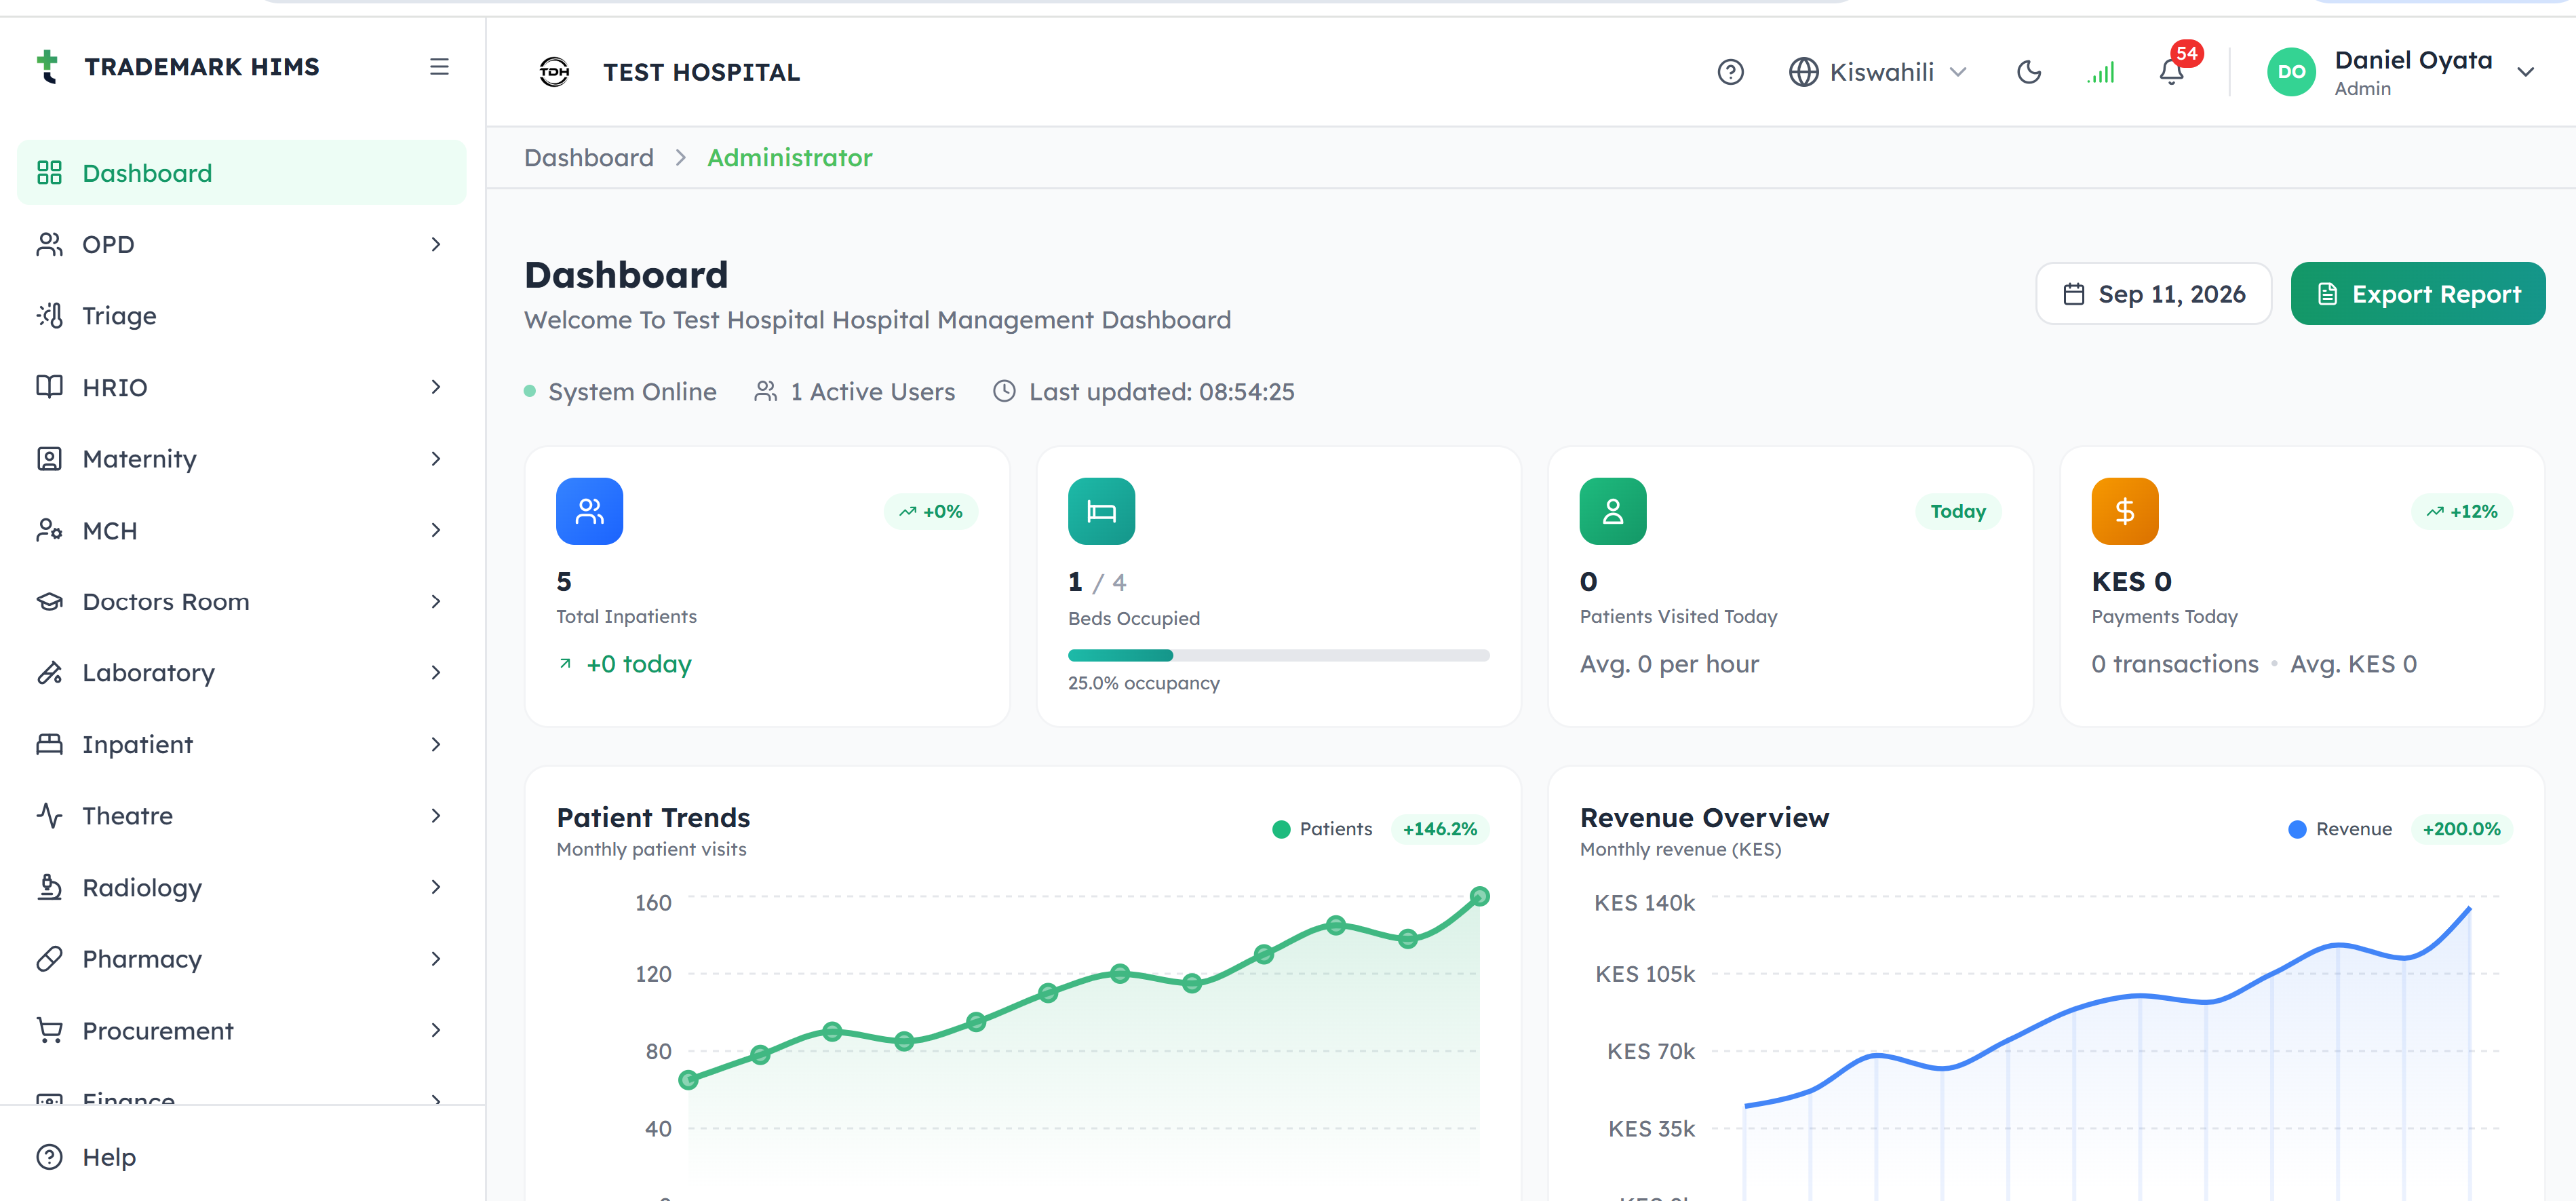Open the Daniel Oyata user menu chevron
The height and width of the screenshot is (1201, 2576).
[2525, 72]
